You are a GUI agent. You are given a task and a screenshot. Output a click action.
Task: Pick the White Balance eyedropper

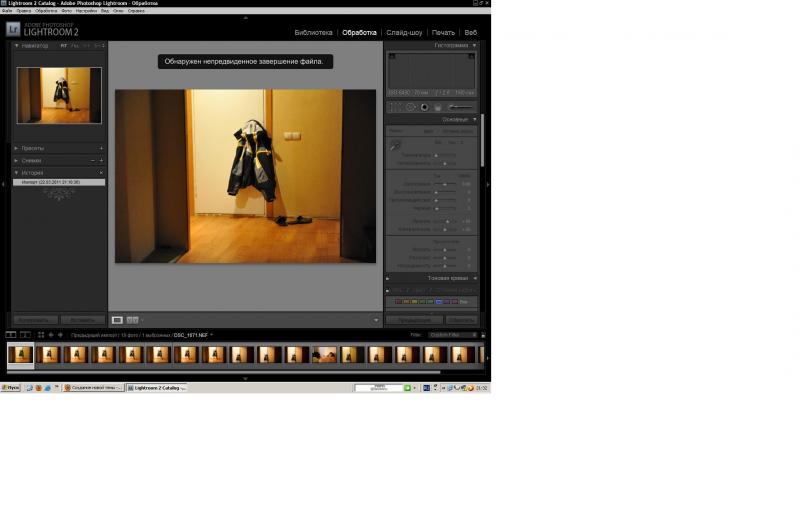tap(395, 146)
